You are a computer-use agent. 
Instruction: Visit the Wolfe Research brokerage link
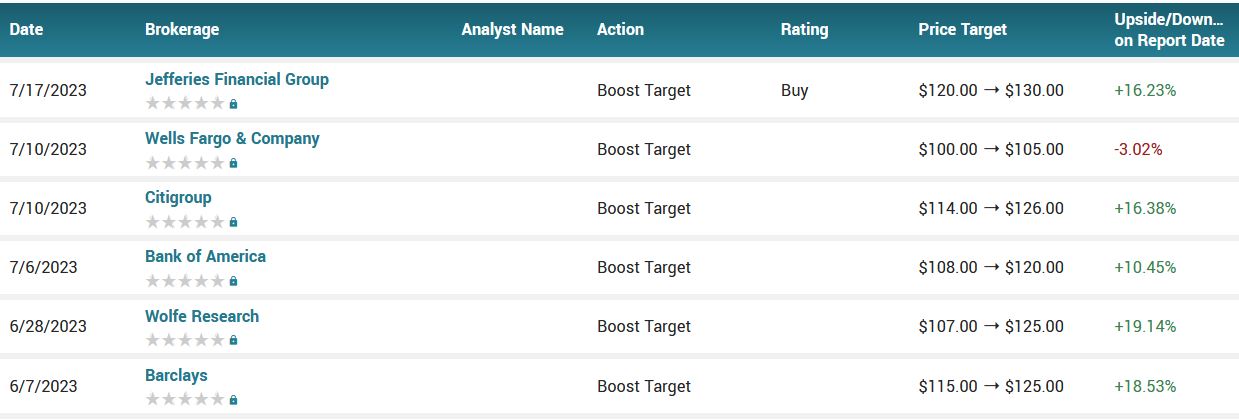click(202, 316)
